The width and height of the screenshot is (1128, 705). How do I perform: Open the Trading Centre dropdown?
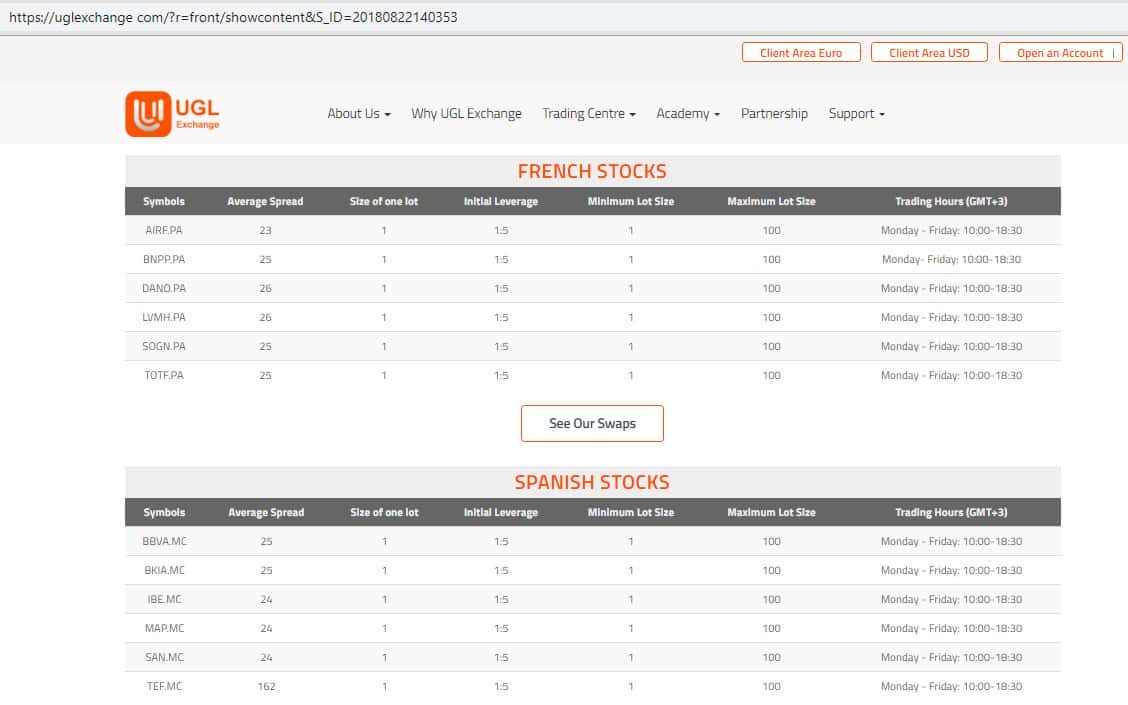pyautogui.click(x=588, y=114)
